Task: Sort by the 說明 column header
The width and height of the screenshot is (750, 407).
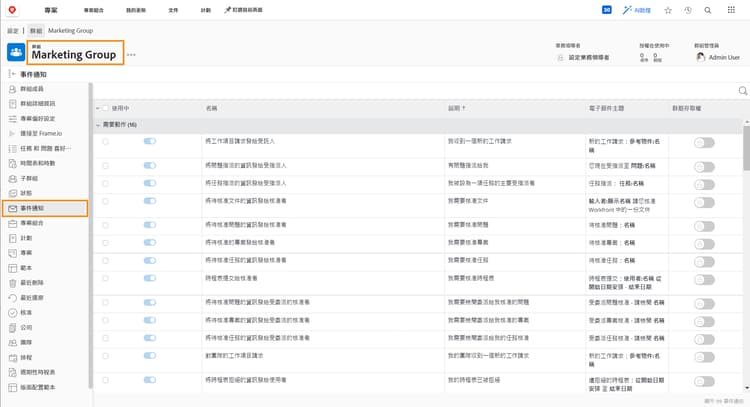Action: (x=457, y=109)
